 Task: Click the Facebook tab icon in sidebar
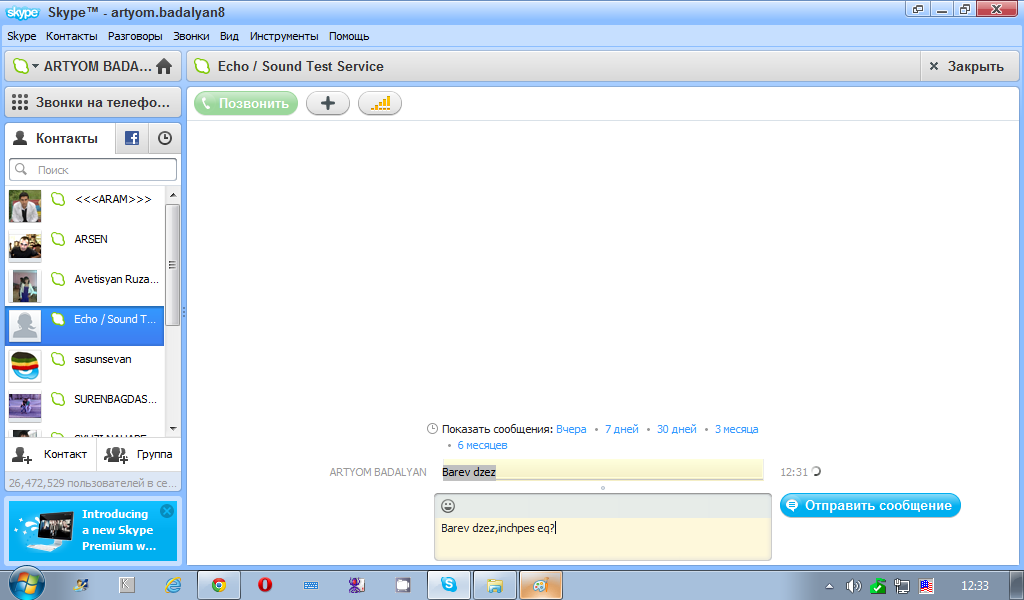click(132, 138)
